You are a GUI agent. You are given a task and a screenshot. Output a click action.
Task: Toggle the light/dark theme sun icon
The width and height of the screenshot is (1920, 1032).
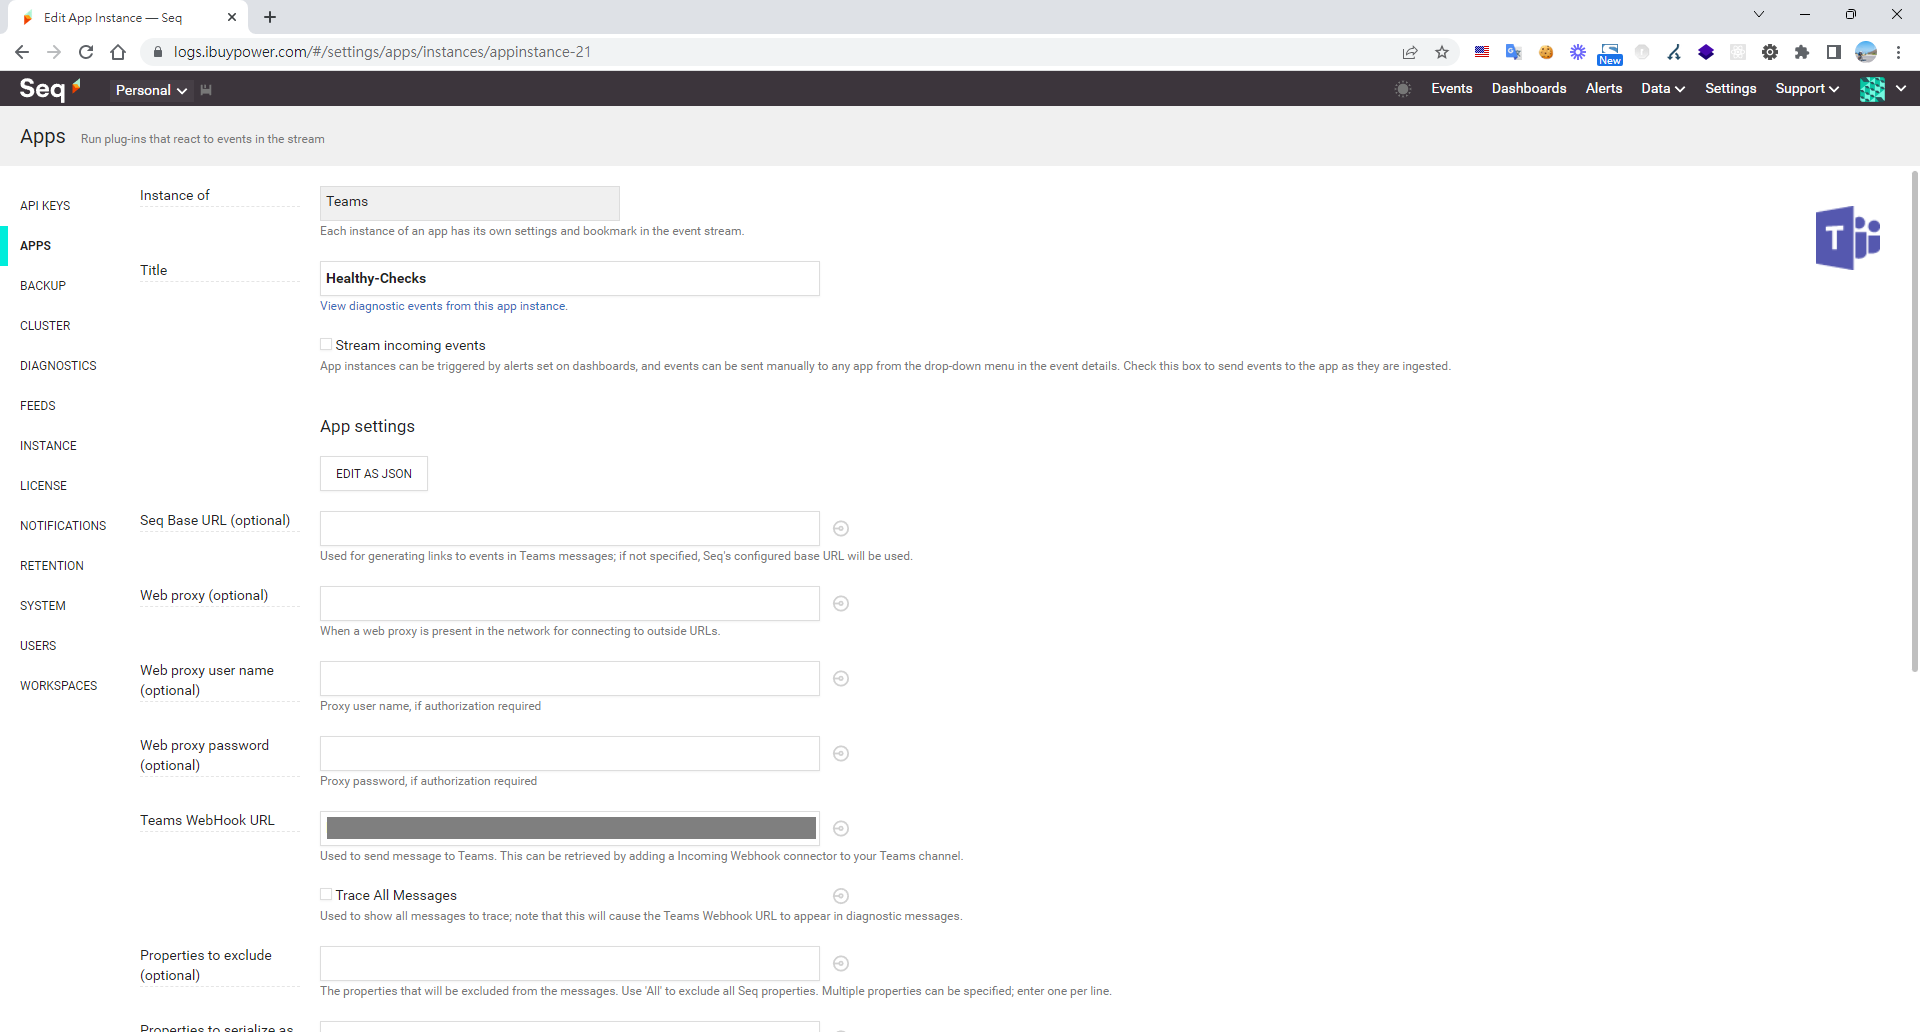coord(1403,89)
